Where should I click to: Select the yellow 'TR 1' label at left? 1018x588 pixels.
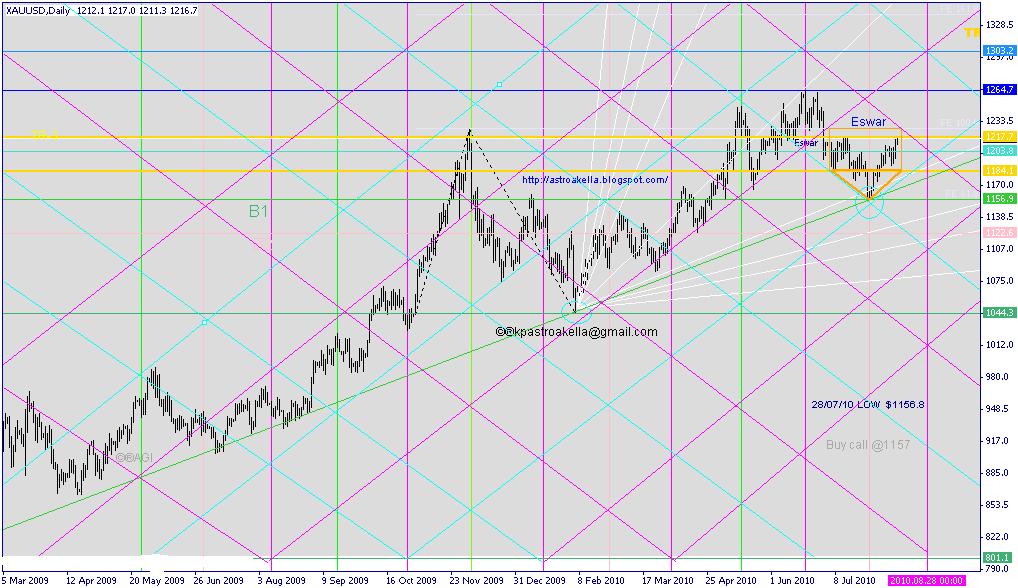[45, 135]
